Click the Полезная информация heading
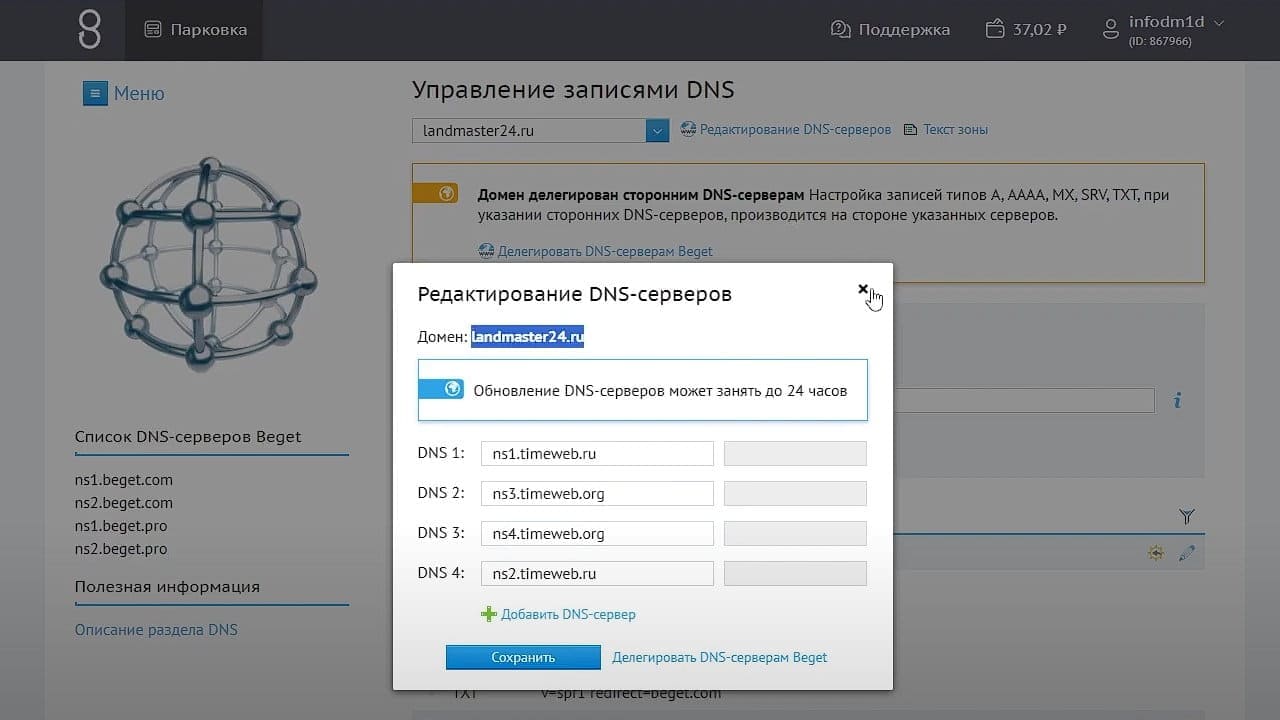Viewport: 1280px width, 720px height. [167, 587]
